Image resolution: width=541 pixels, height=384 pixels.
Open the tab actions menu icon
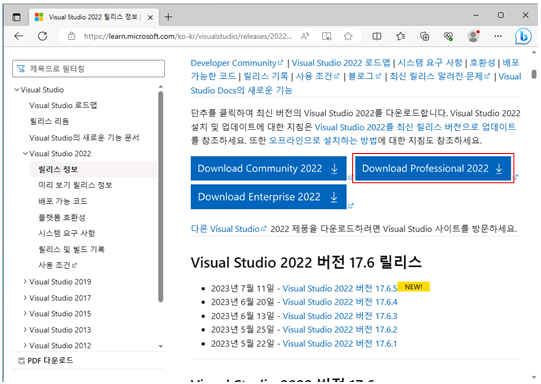[16, 17]
